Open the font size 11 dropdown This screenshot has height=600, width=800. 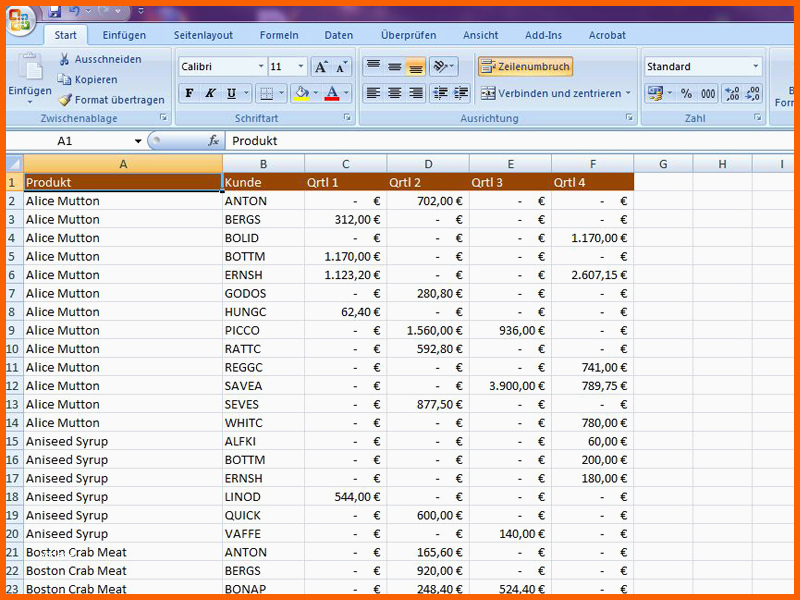point(301,66)
